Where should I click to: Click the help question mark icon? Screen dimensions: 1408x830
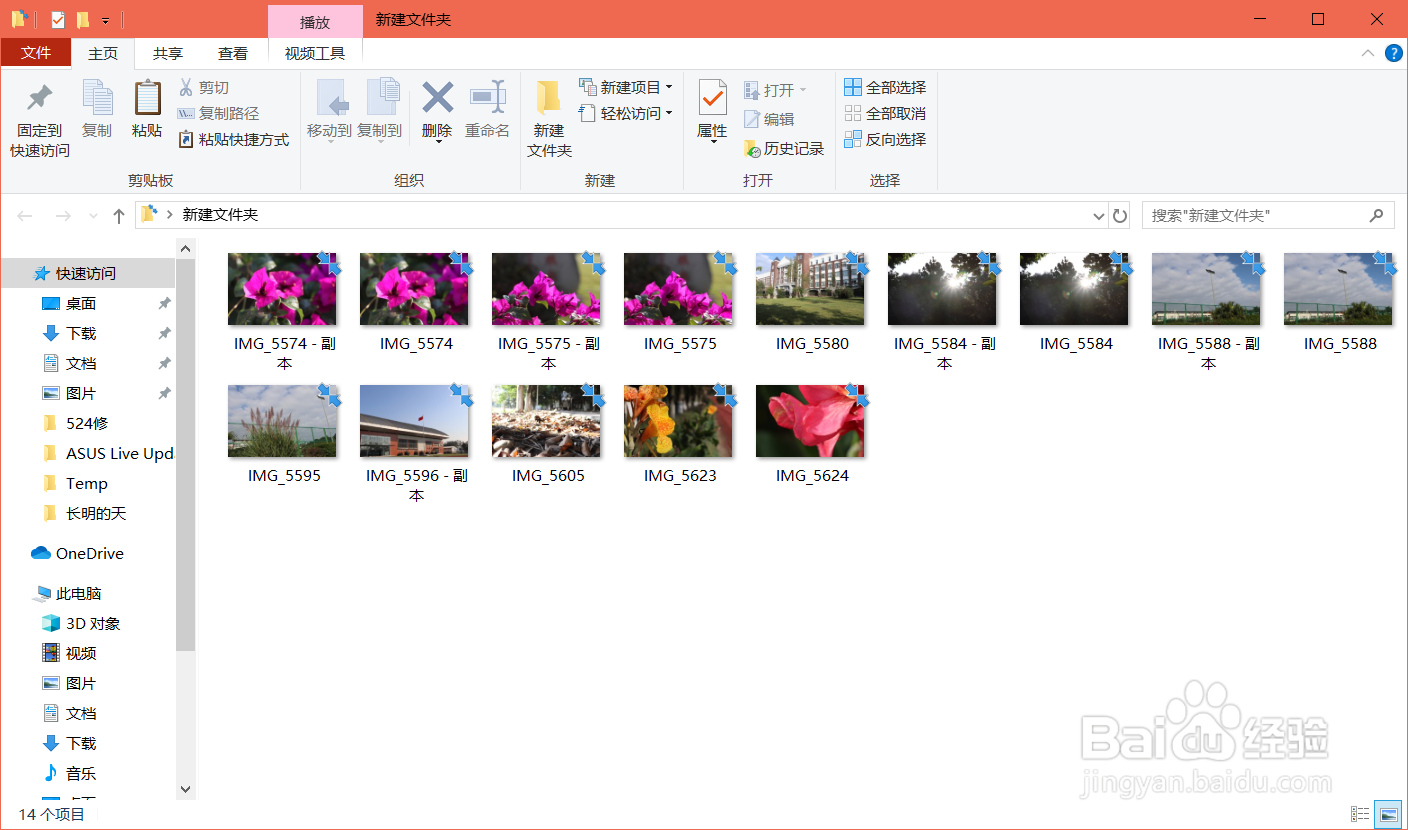click(1393, 53)
